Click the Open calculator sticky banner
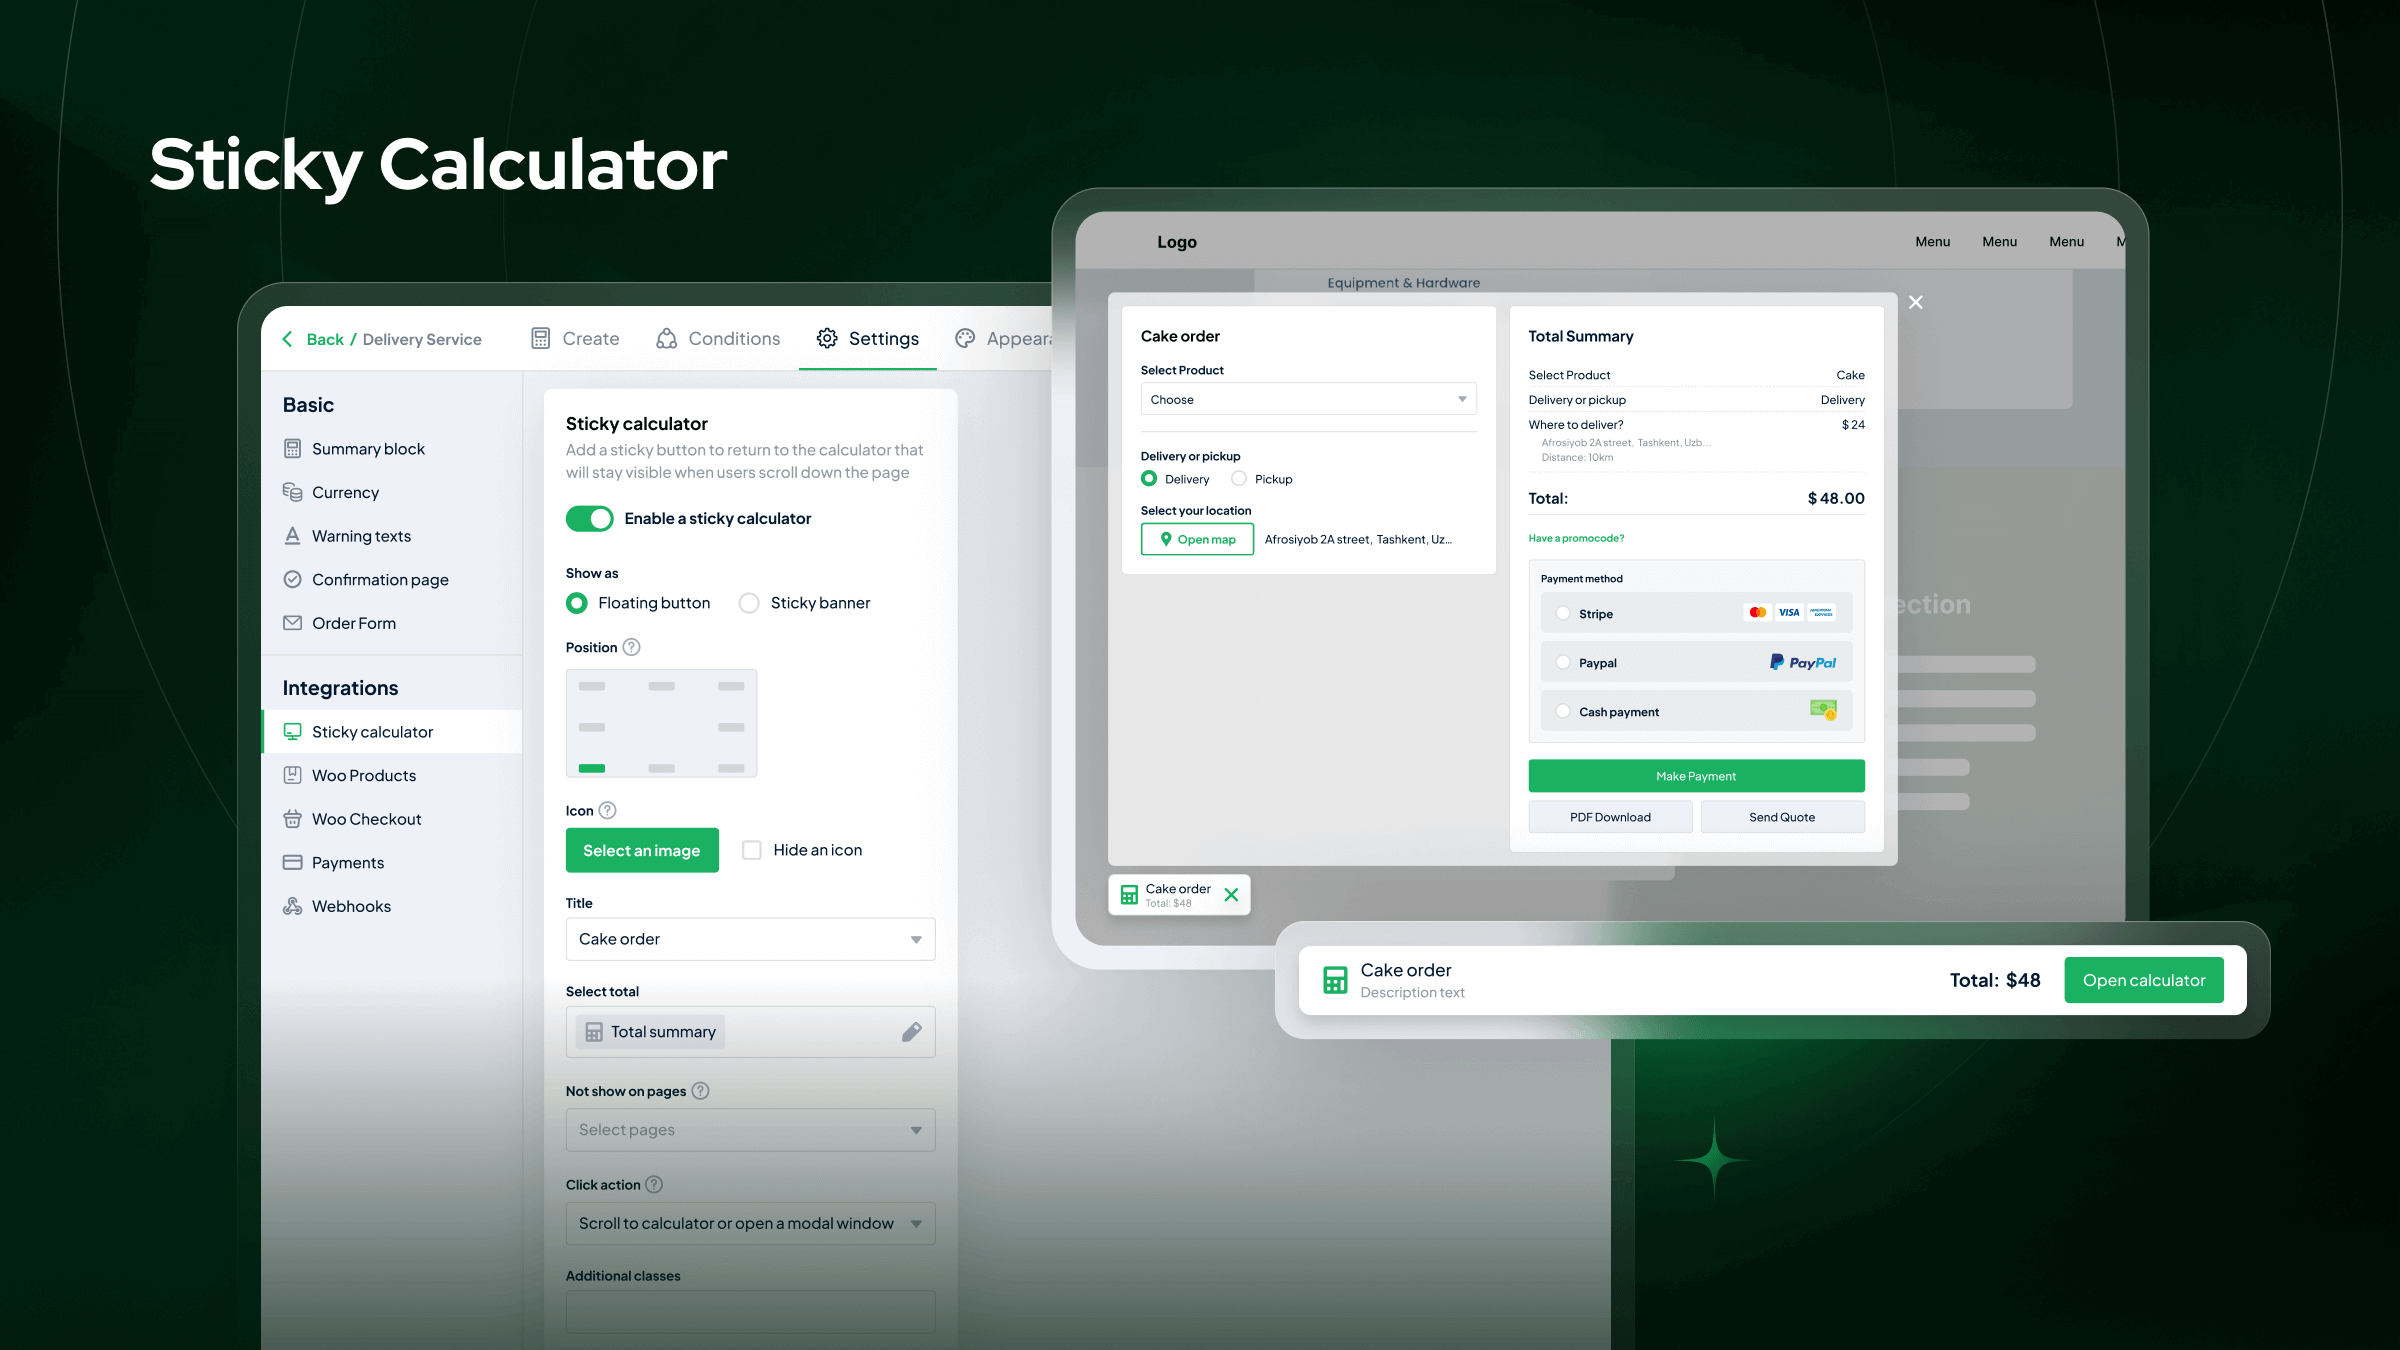This screenshot has height=1350, width=2400. pos(2143,979)
